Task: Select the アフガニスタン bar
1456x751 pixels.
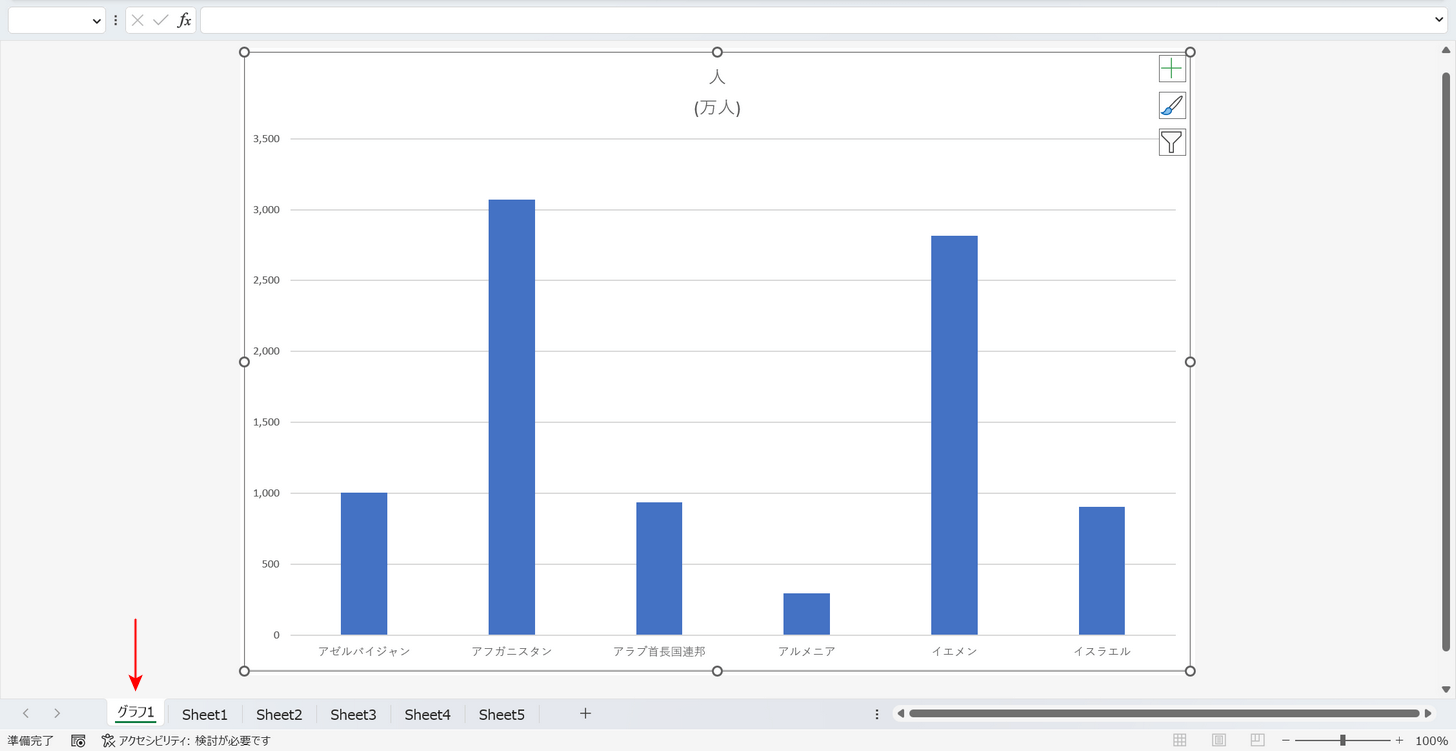Action: tap(512, 417)
